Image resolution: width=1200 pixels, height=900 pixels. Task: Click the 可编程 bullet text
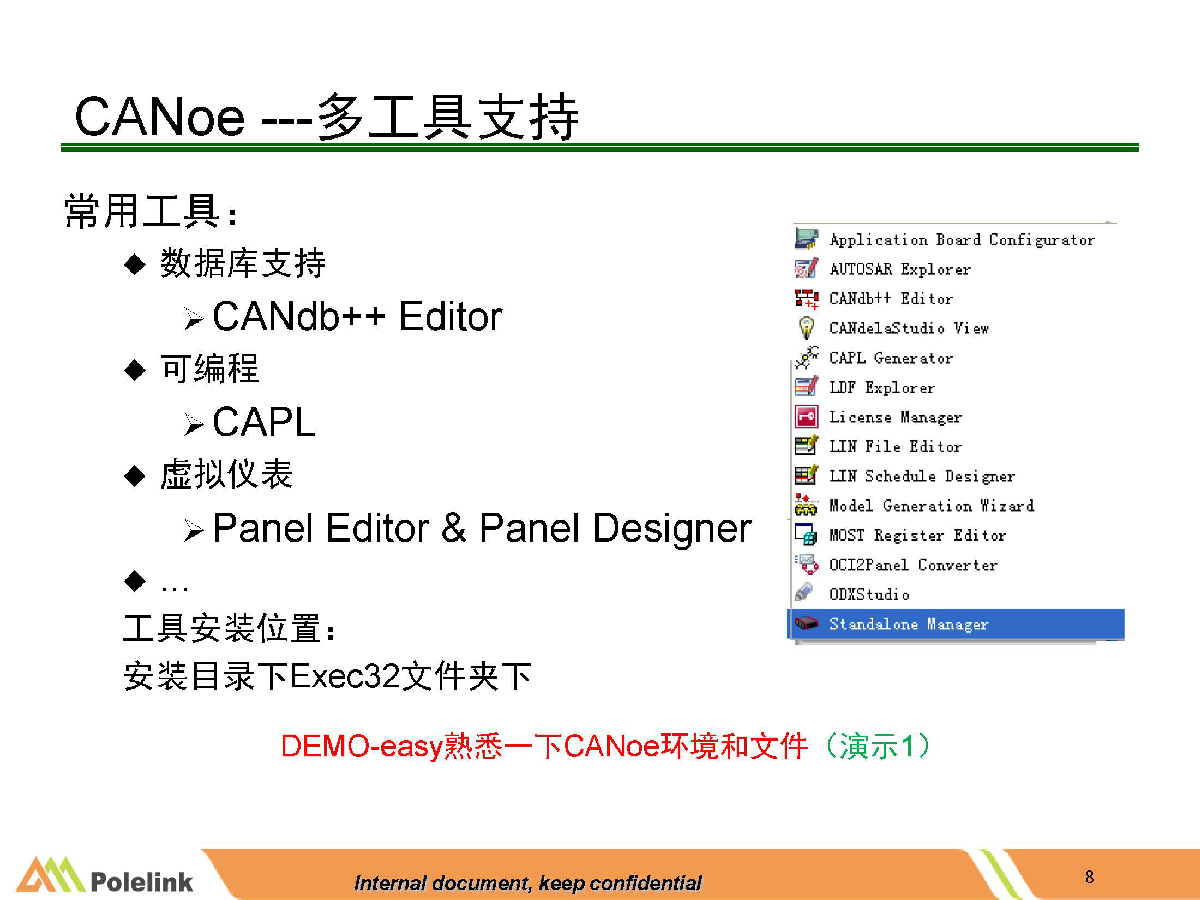[x=209, y=369]
